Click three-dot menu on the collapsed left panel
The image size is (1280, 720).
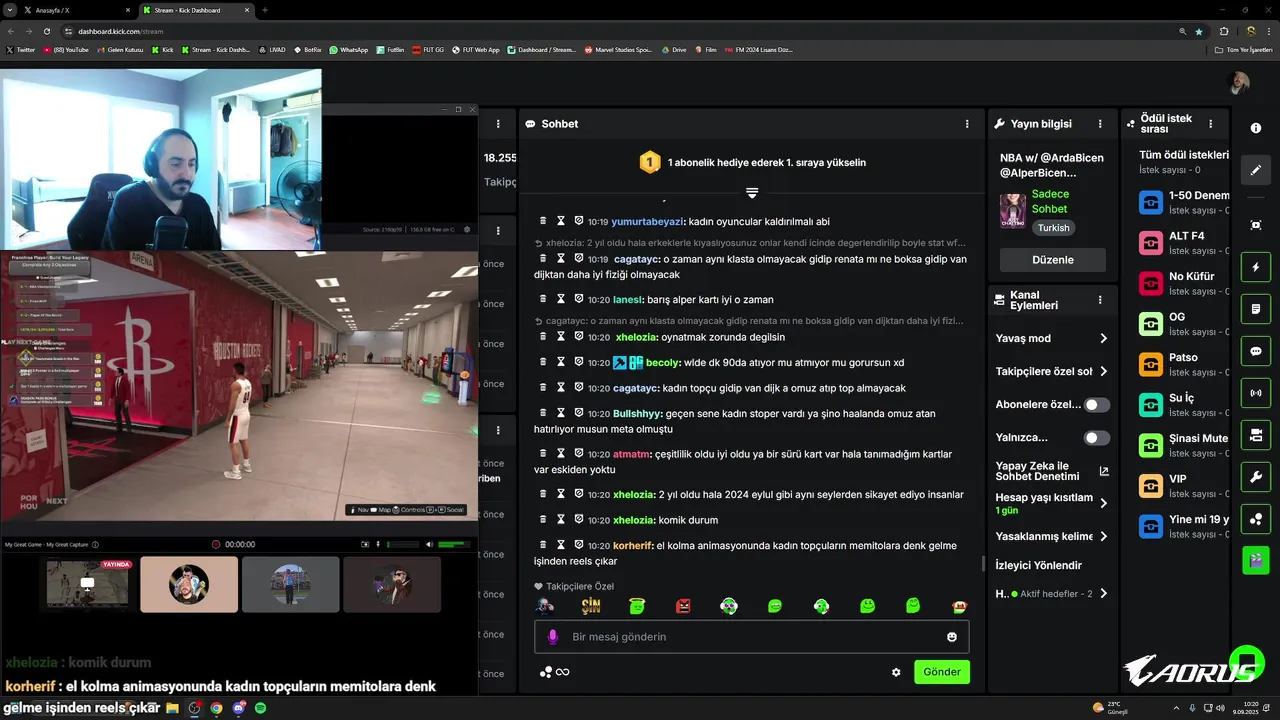(498, 124)
